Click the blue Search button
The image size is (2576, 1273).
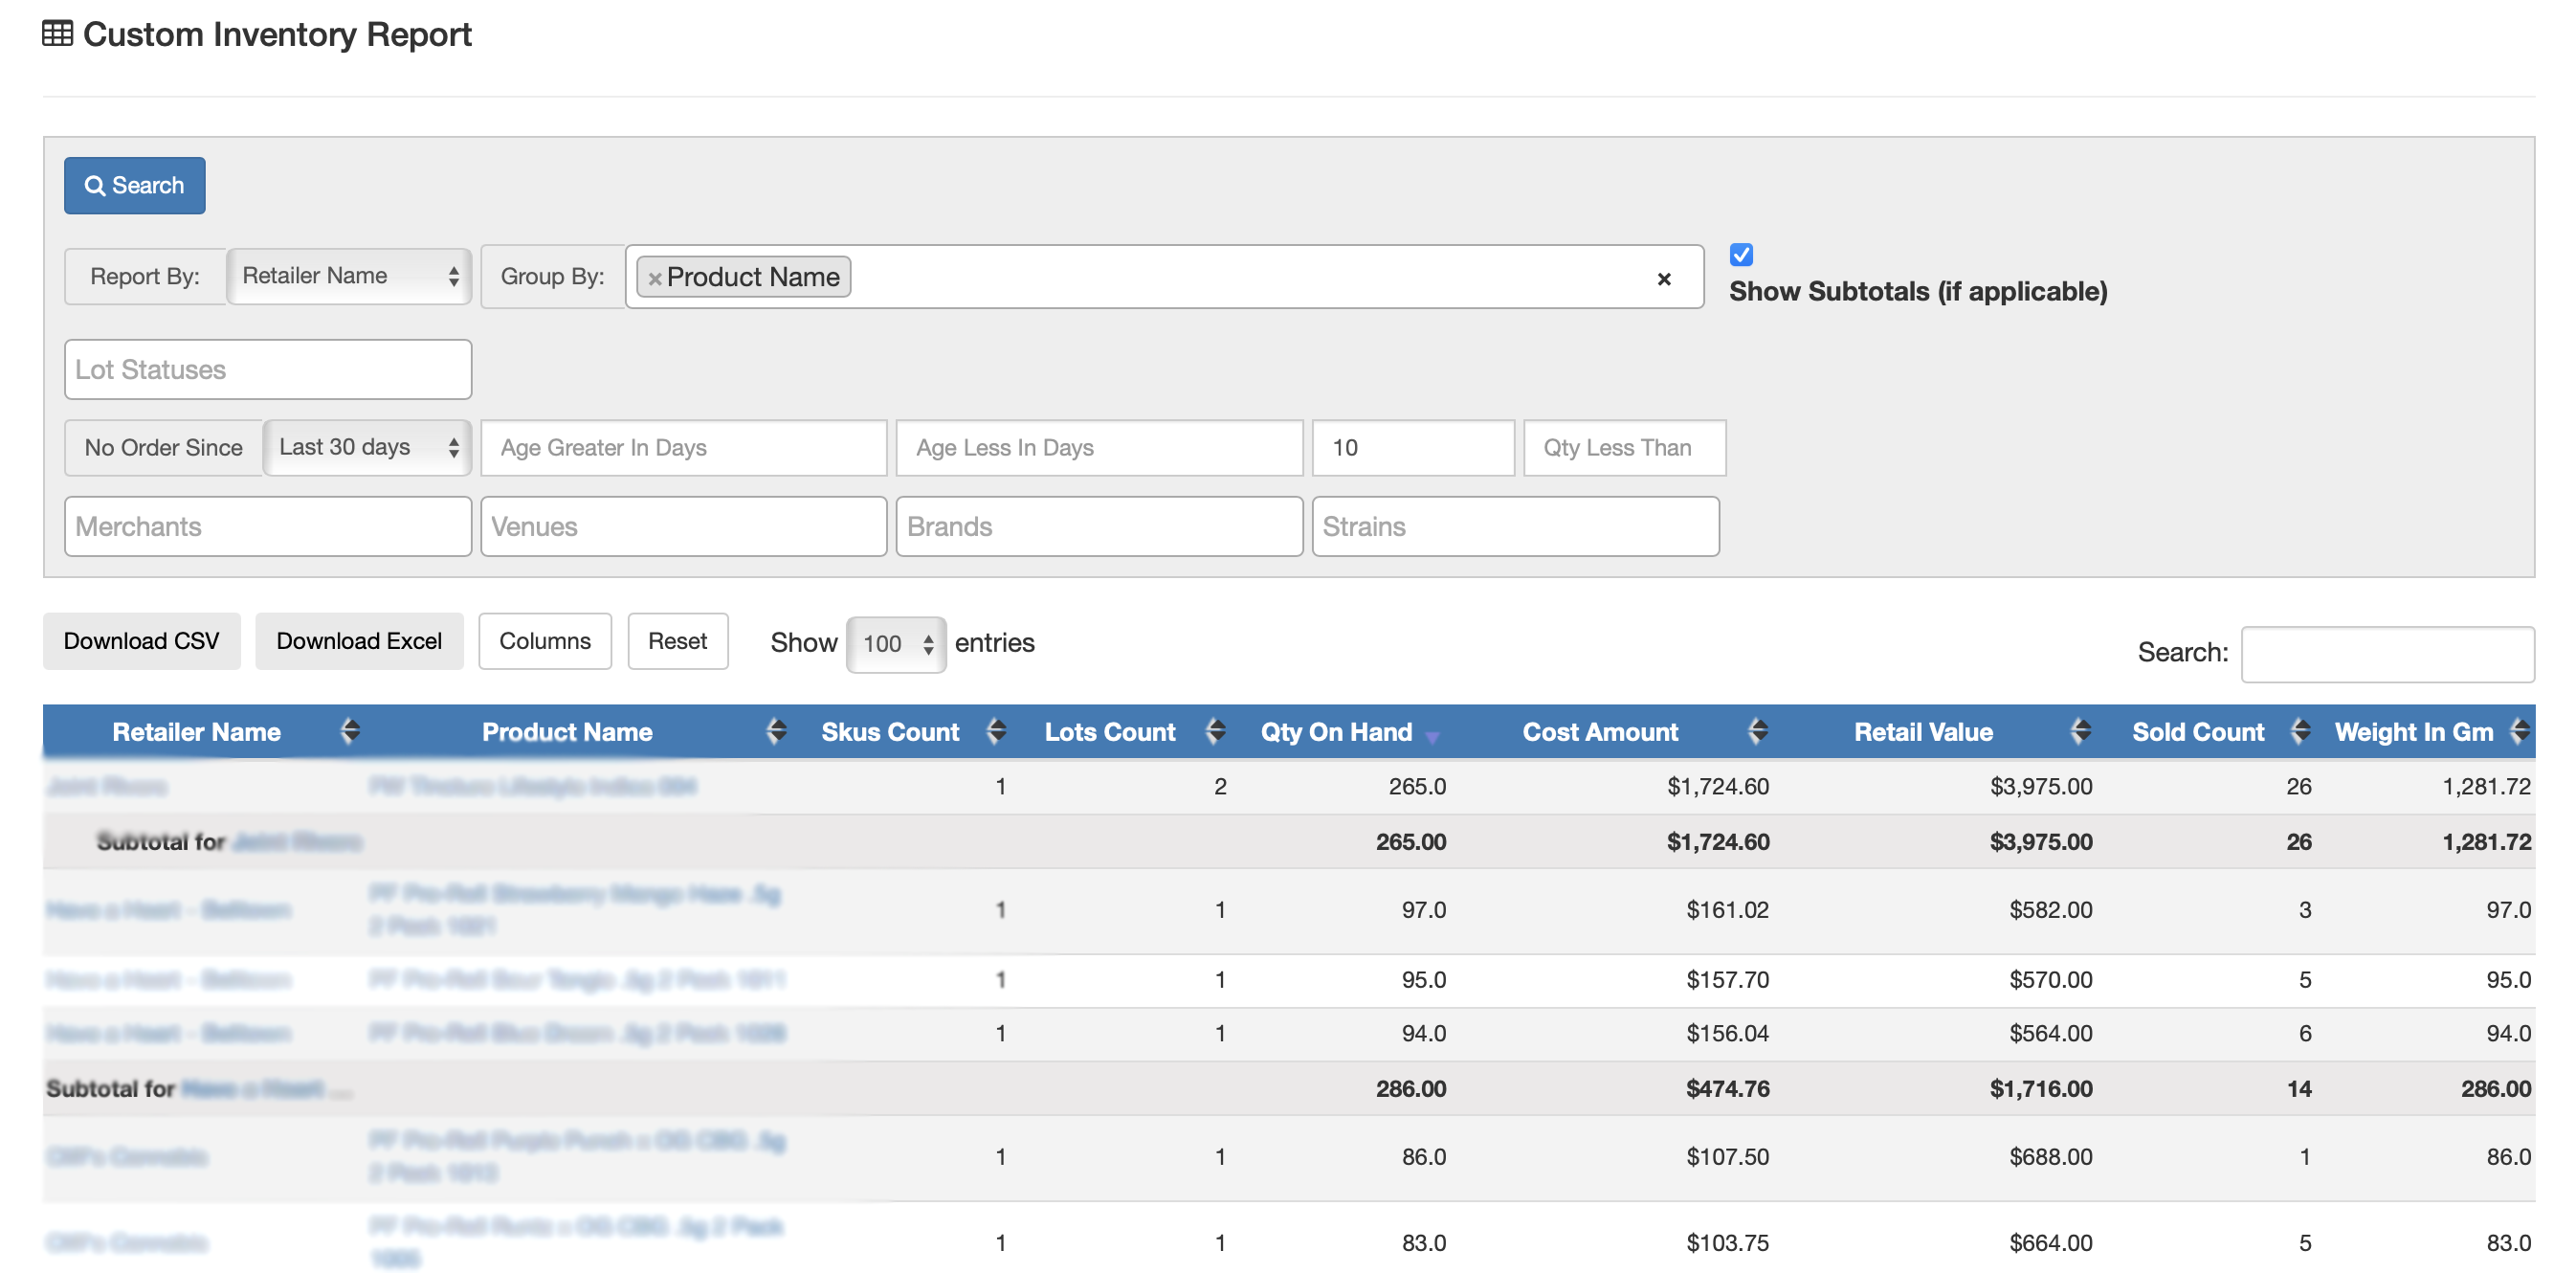134,185
